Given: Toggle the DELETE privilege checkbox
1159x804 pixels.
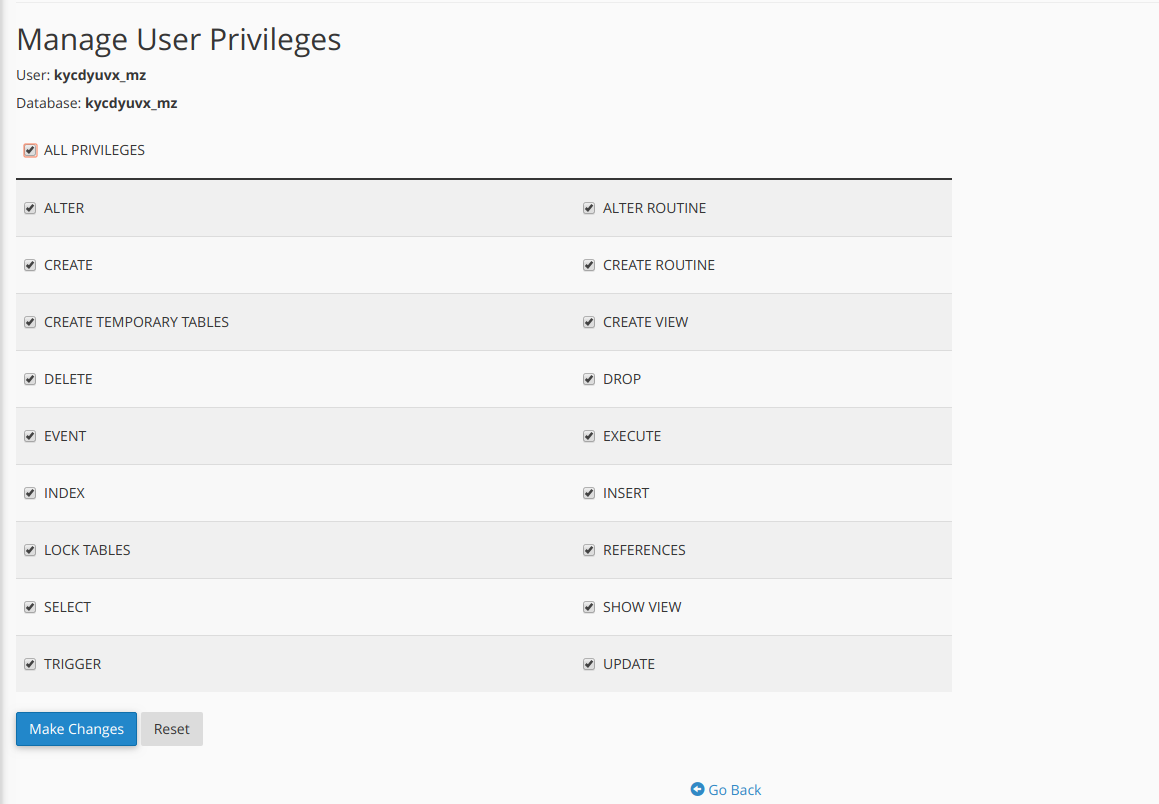Looking at the screenshot, I should (30, 379).
